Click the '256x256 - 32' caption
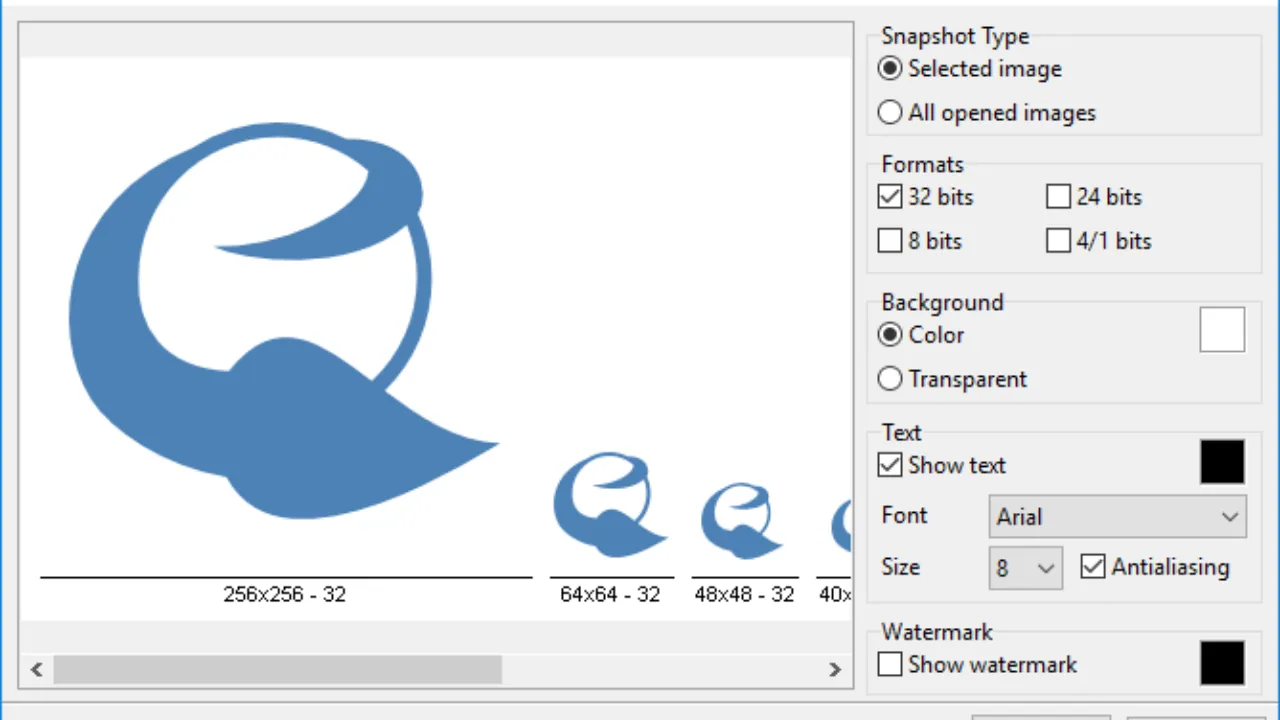The width and height of the screenshot is (1280, 720). 285,595
